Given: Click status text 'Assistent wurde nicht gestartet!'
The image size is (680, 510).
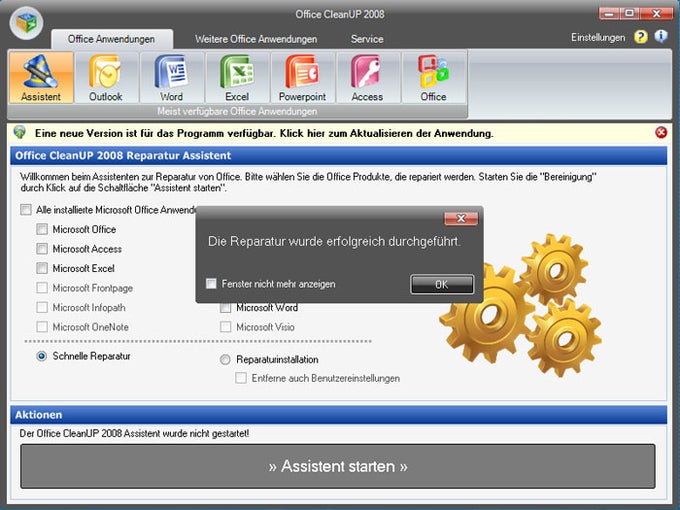Looking at the screenshot, I should point(134,433).
